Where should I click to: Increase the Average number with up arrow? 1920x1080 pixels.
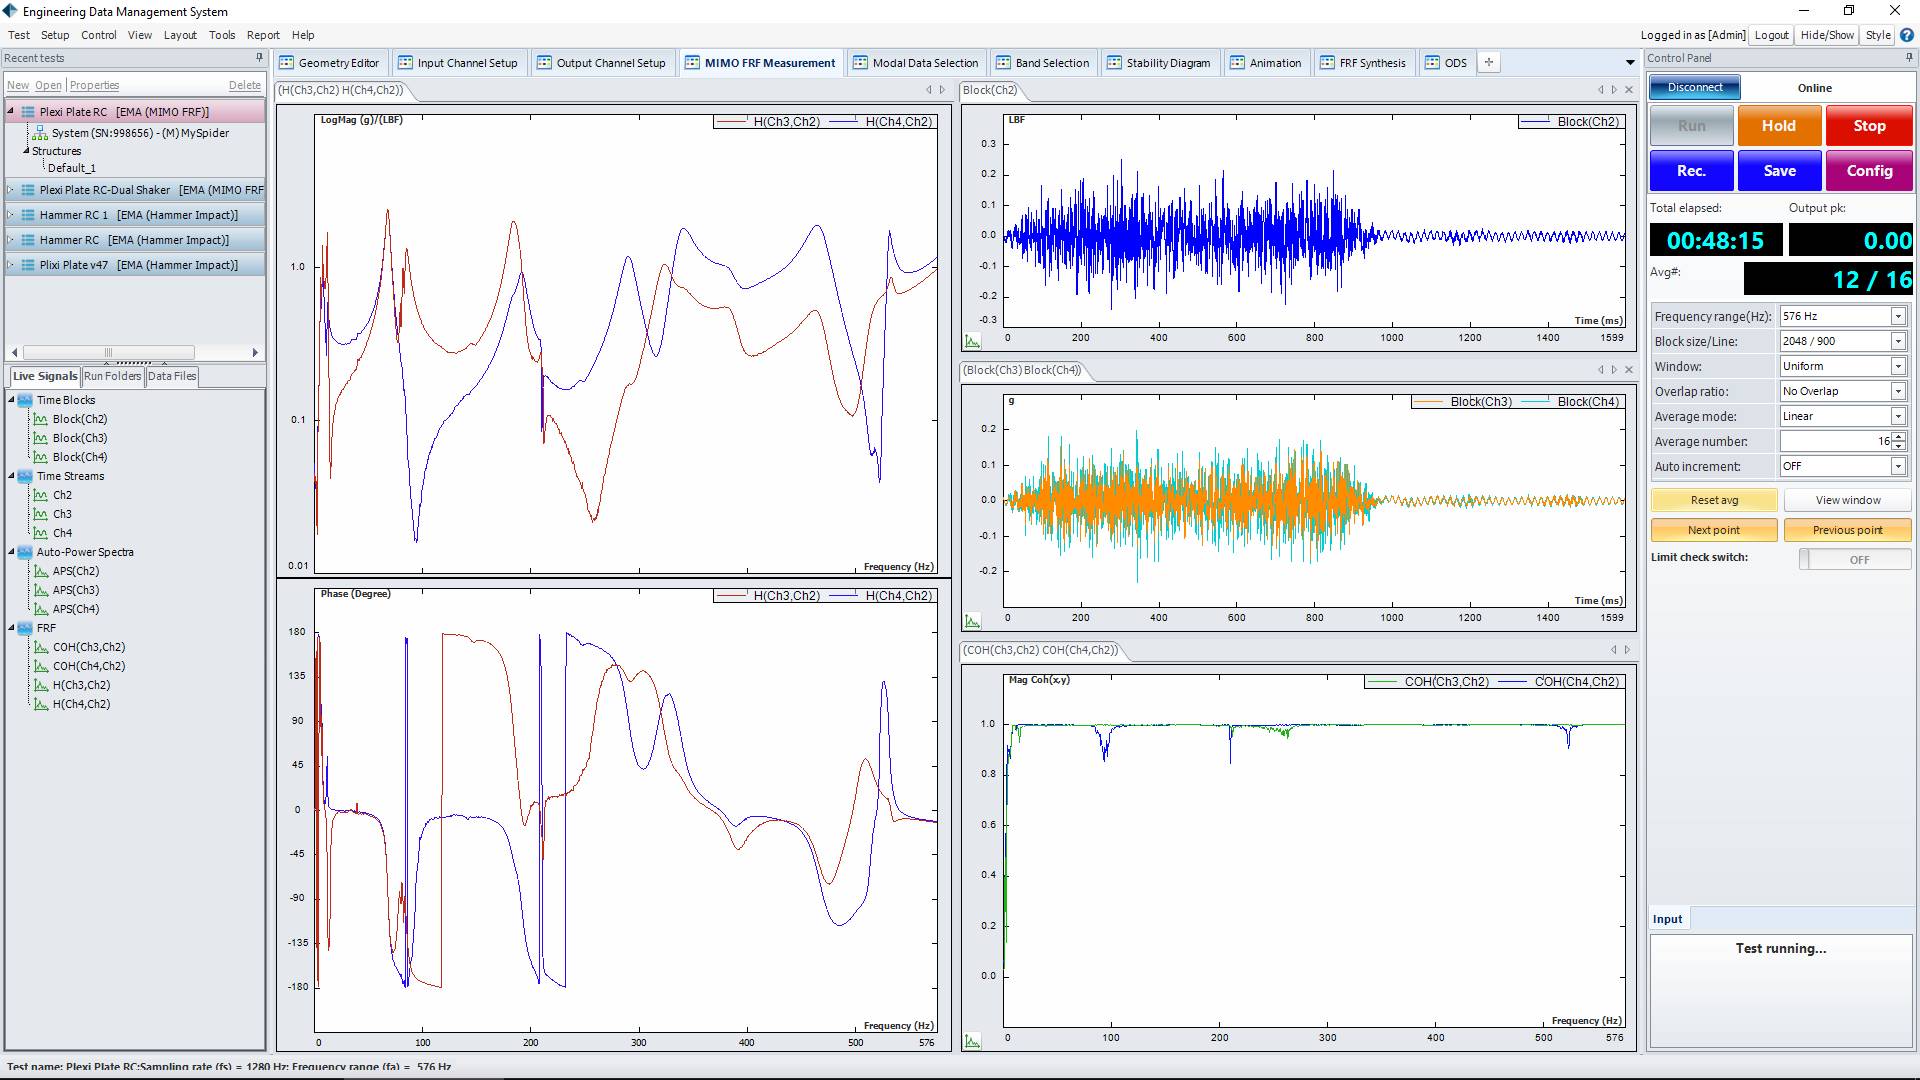pyautogui.click(x=1898, y=436)
